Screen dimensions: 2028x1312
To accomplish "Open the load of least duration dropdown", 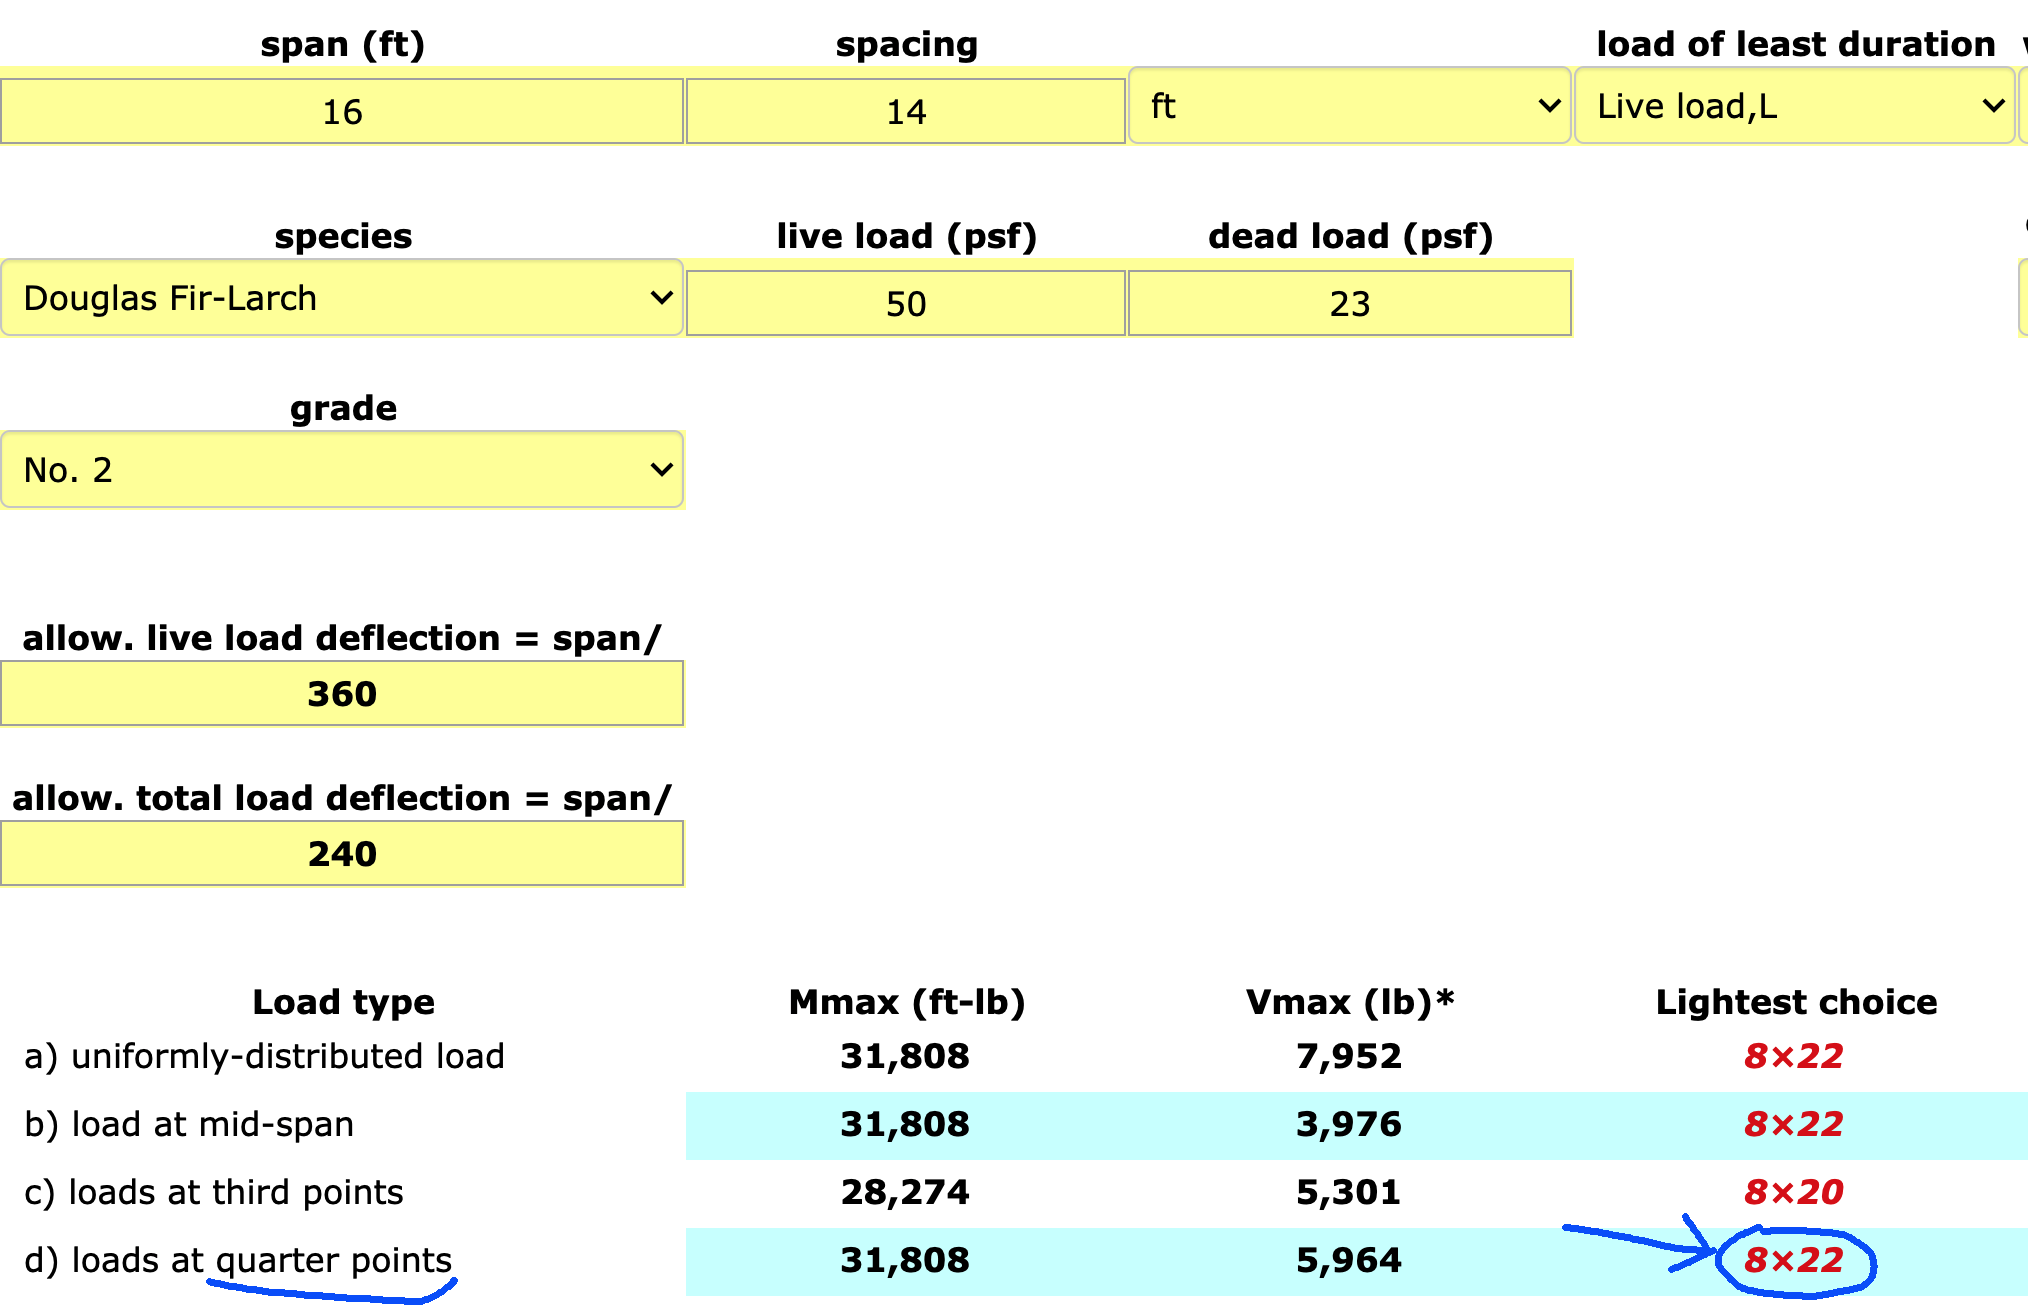I will coord(1793,106).
